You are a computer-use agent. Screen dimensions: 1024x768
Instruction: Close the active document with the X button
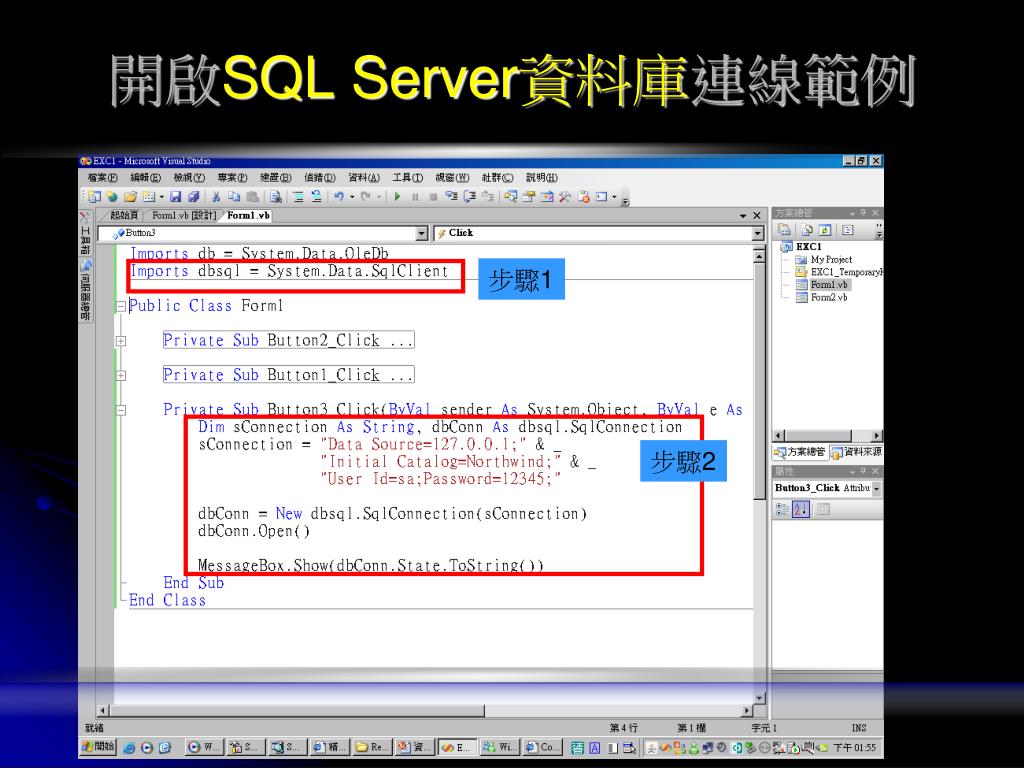pos(757,216)
